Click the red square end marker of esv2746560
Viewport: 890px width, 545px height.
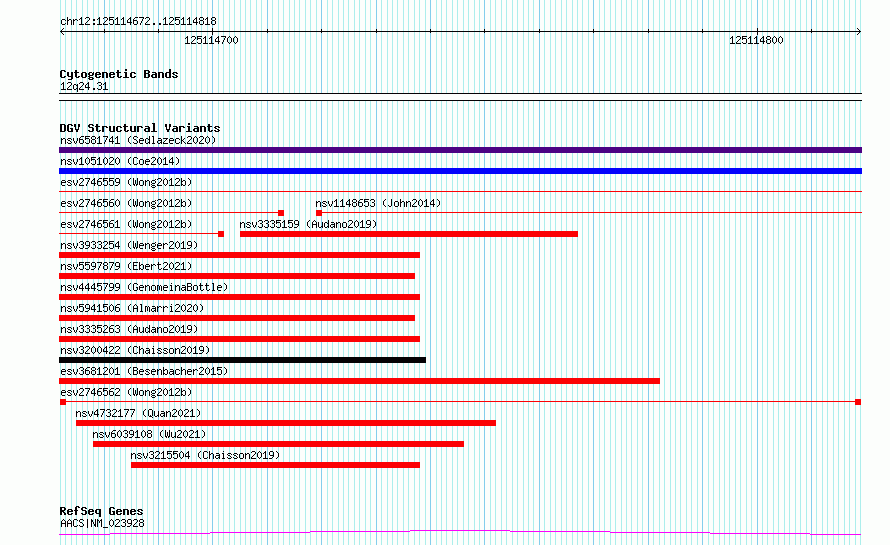click(281, 213)
